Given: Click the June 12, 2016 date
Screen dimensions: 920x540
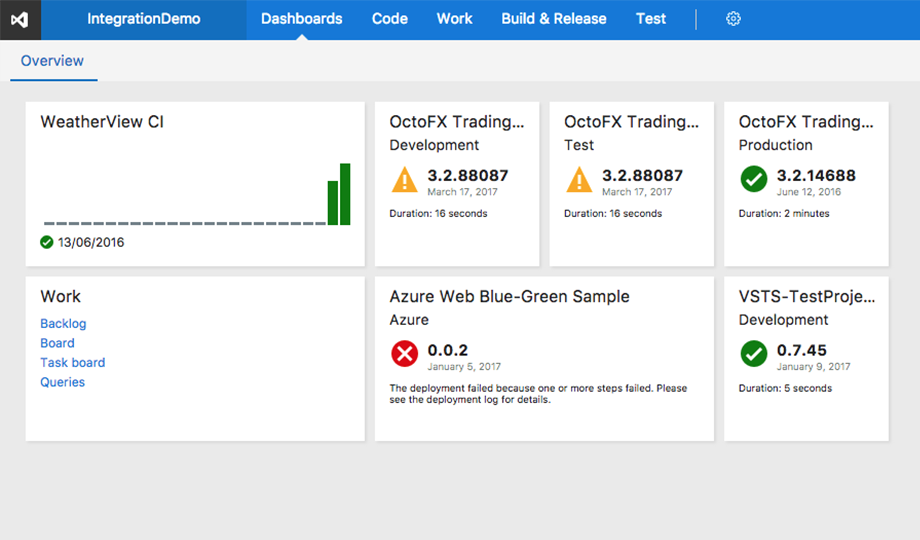Looking at the screenshot, I should pos(809,192).
